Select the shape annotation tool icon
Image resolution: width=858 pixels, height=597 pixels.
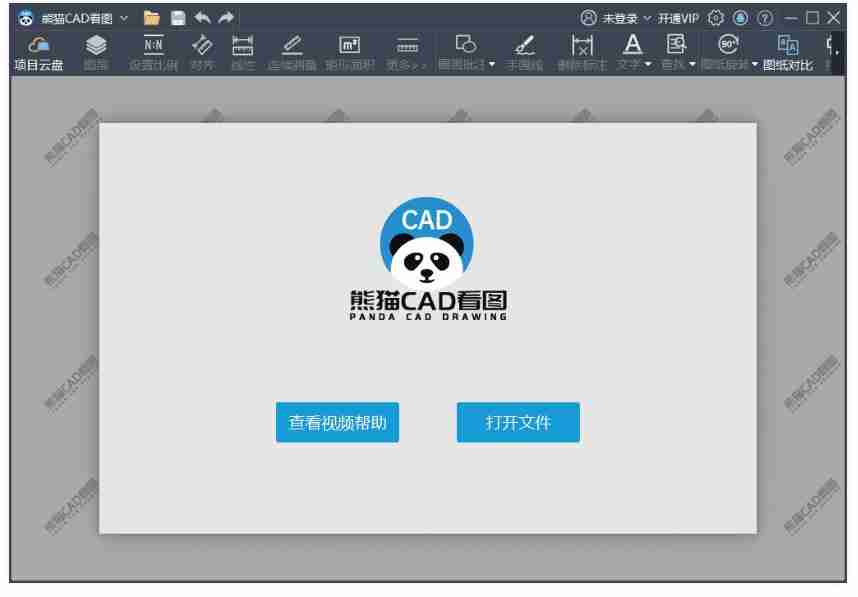click(x=465, y=44)
